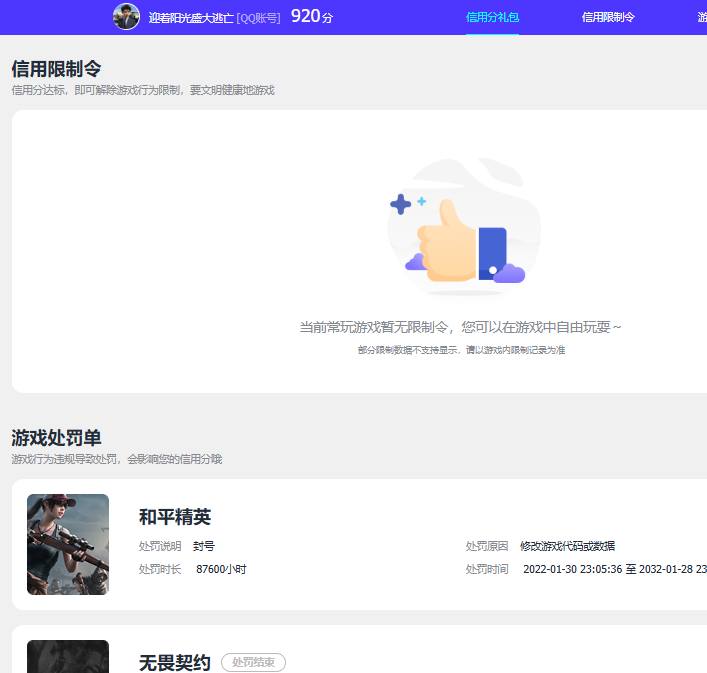The image size is (707, 673).
Task: Switch to the 信用分礼包 tab
Action: click(492, 17)
